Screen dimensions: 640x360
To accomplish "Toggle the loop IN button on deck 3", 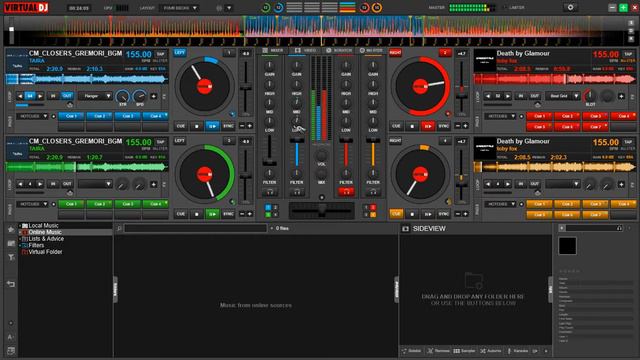I will pos(53,184).
